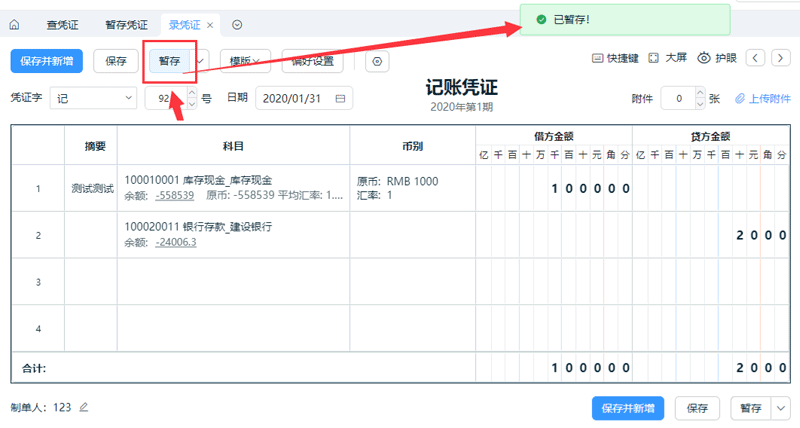Click the bottom 保存并新增 button
The image size is (800, 428).
(628, 408)
